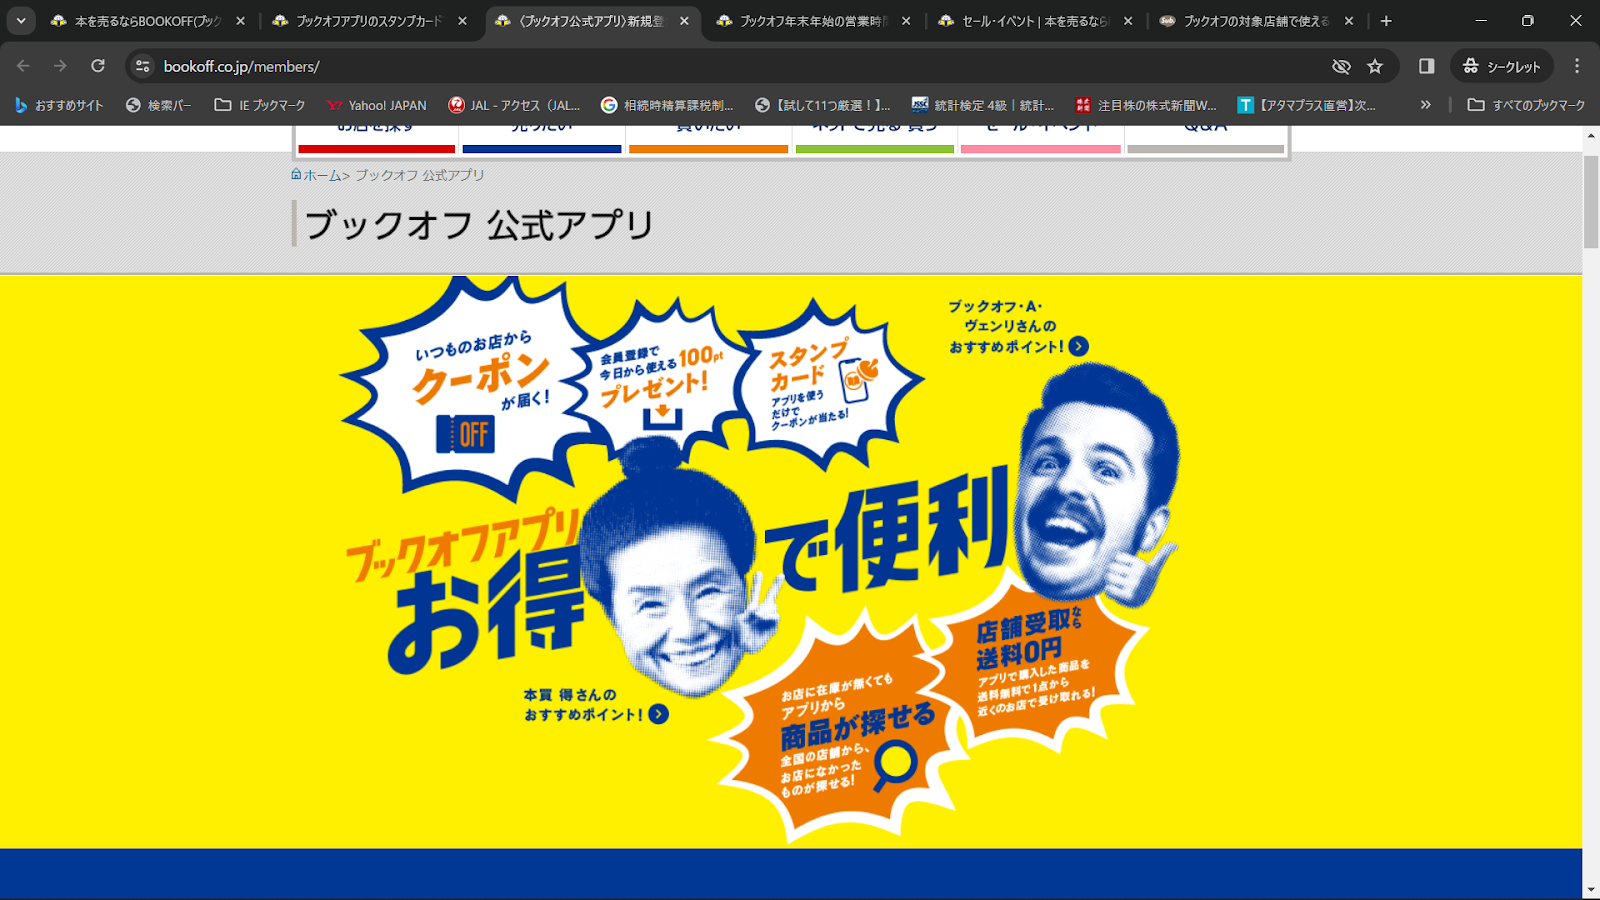Close the 本を売るならBOOKOFF tab
Screen dimensions: 1600x900
pos(240,20)
